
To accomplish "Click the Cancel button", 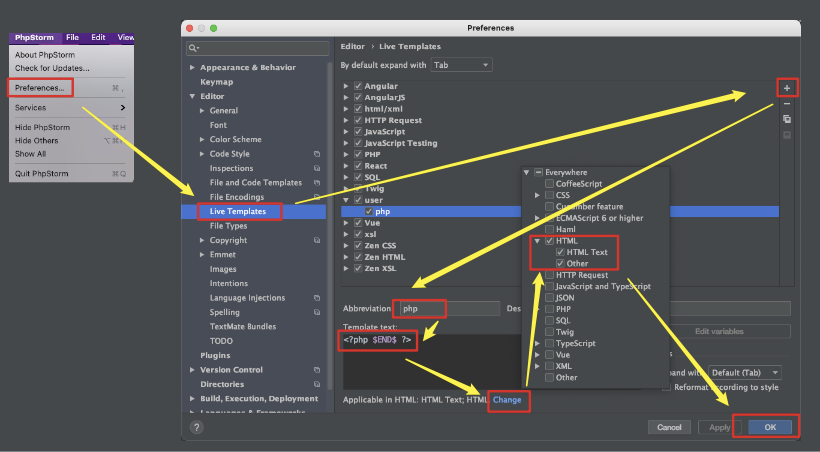I will pos(669,427).
